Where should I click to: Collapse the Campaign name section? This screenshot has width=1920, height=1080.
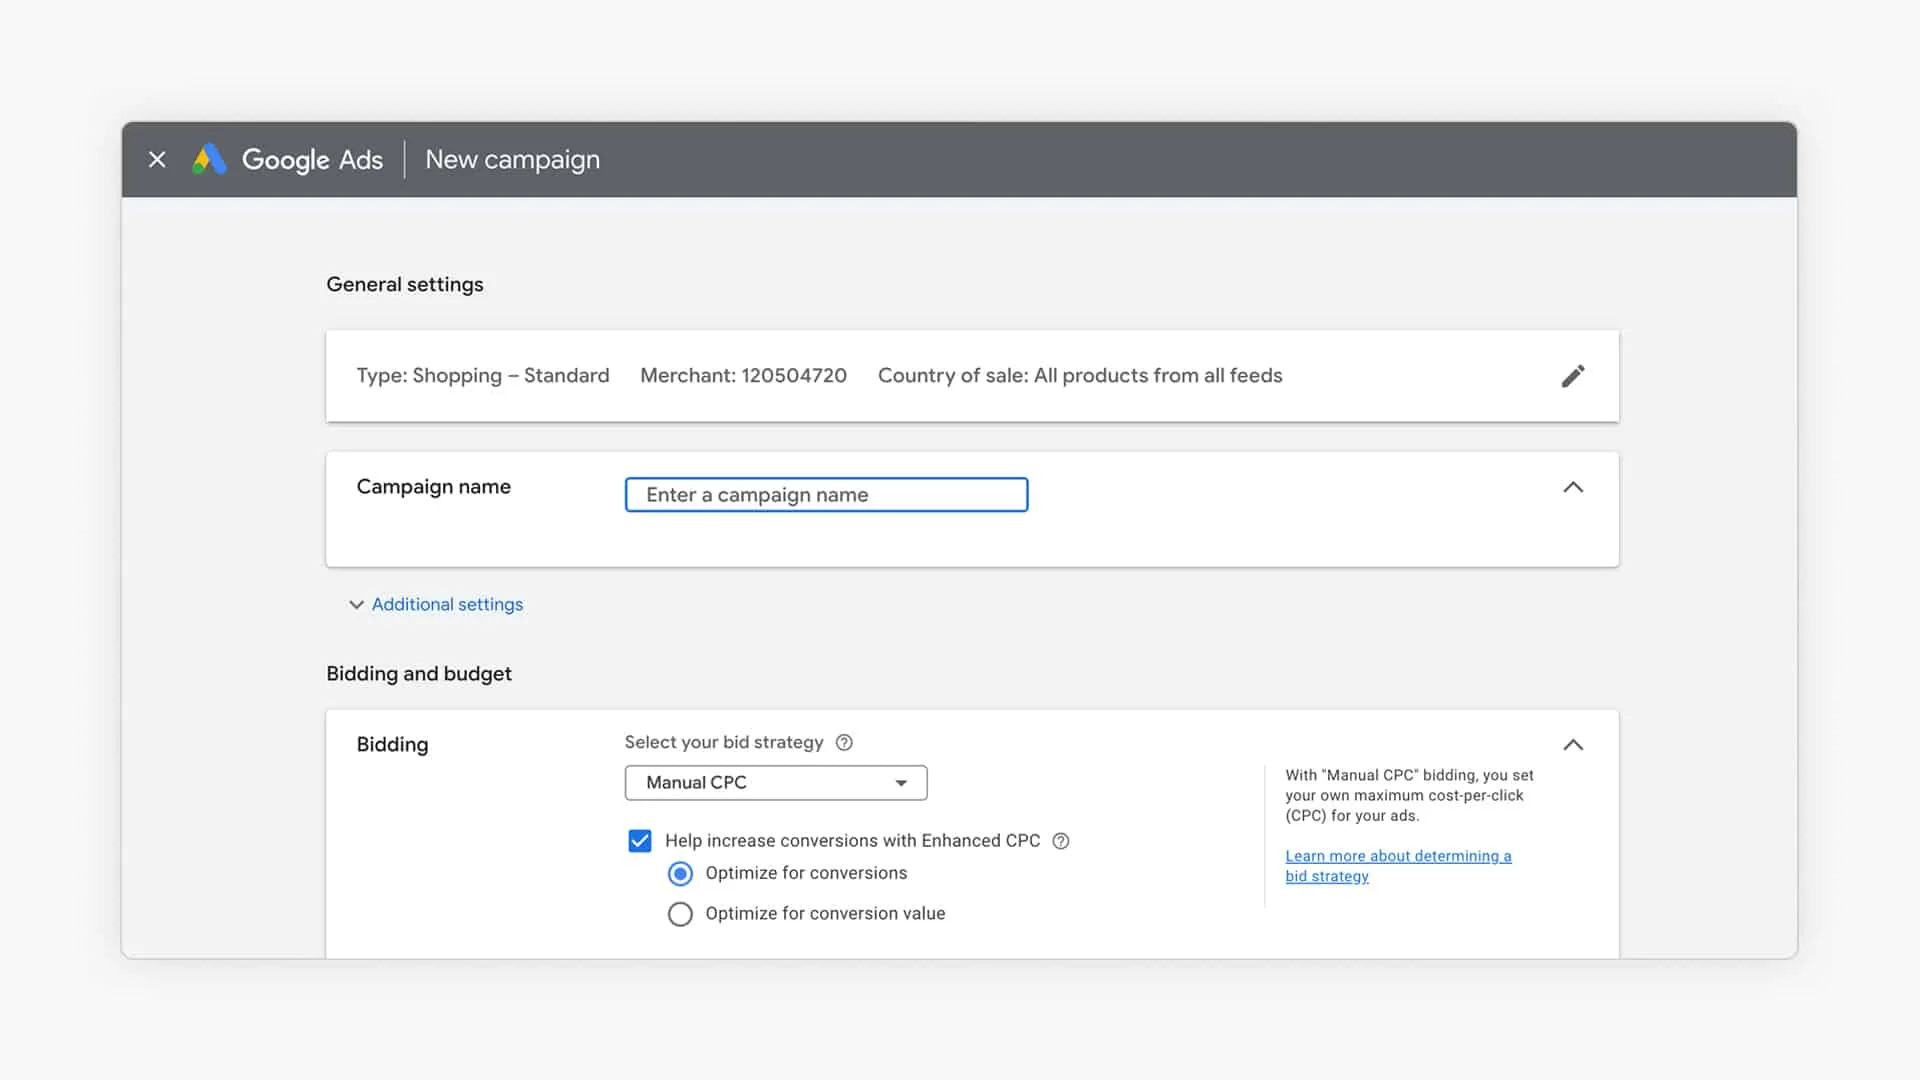tap(1572, 487)
